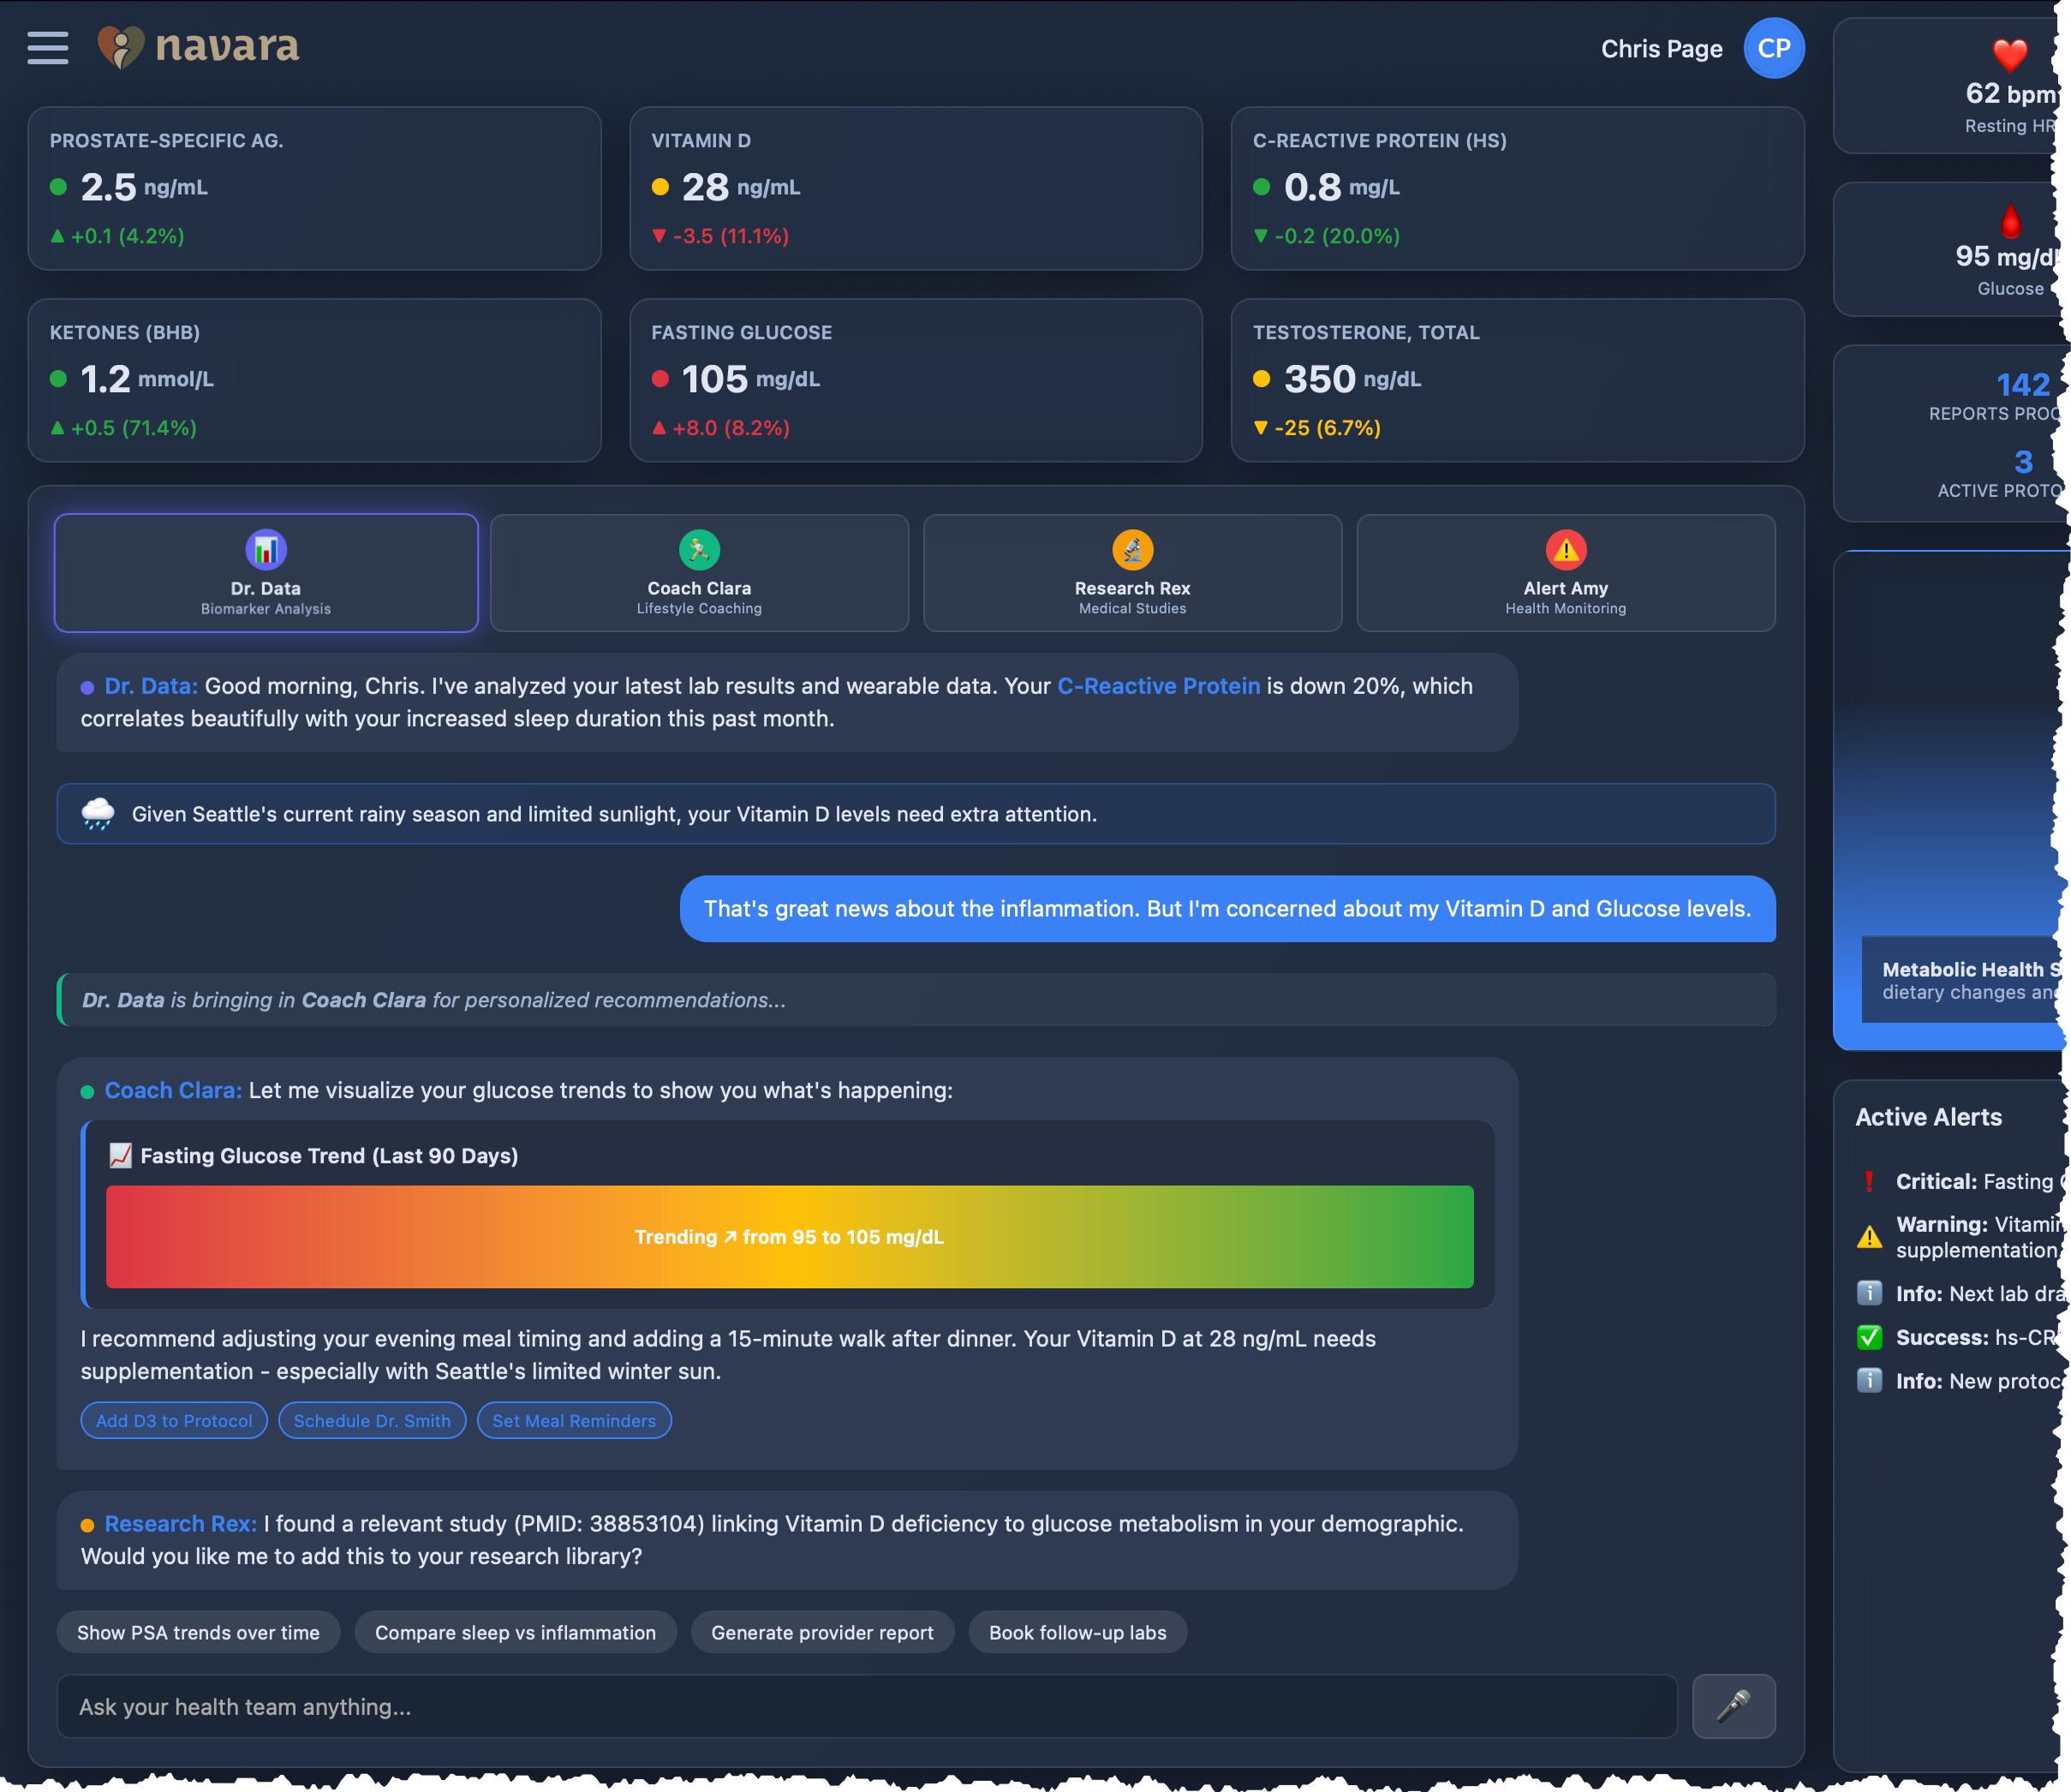
Task: Switch to Research Rex Medical Studies
Action: pyautogui.click(x=1132, y=573)
